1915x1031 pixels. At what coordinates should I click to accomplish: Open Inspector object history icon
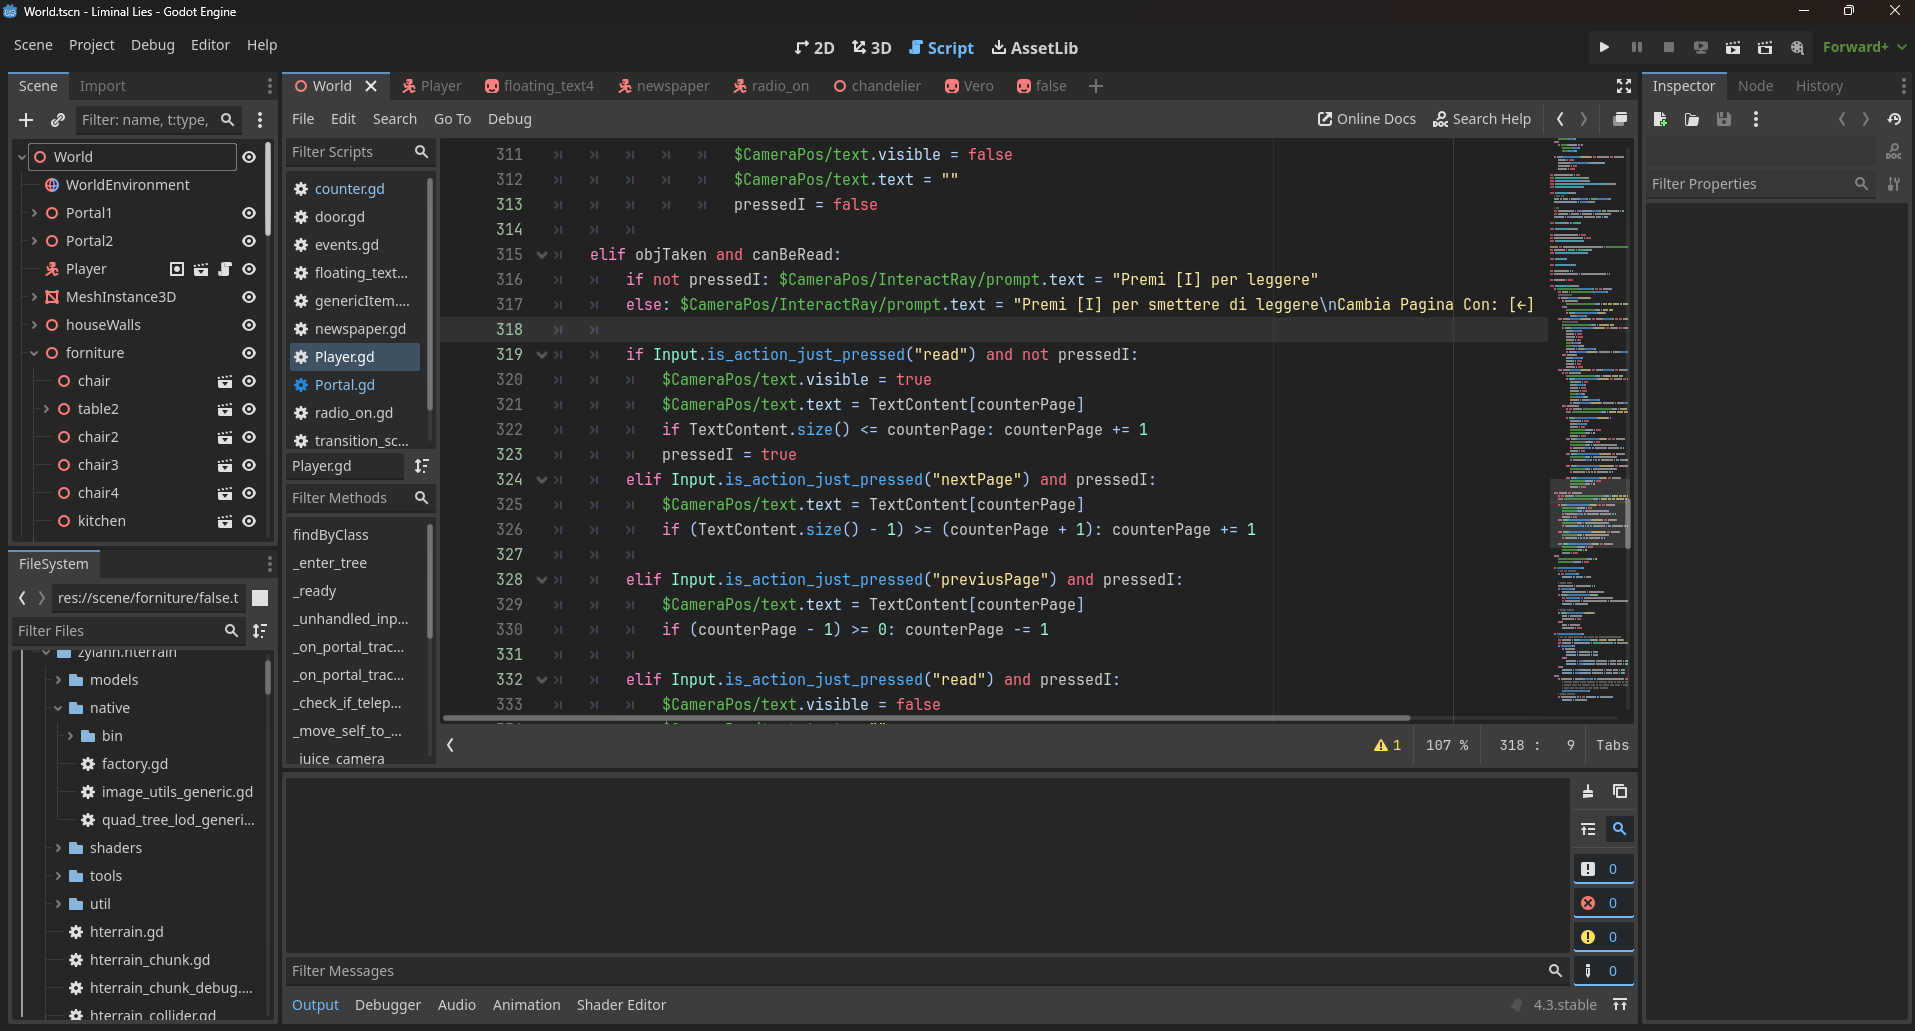1894,119
